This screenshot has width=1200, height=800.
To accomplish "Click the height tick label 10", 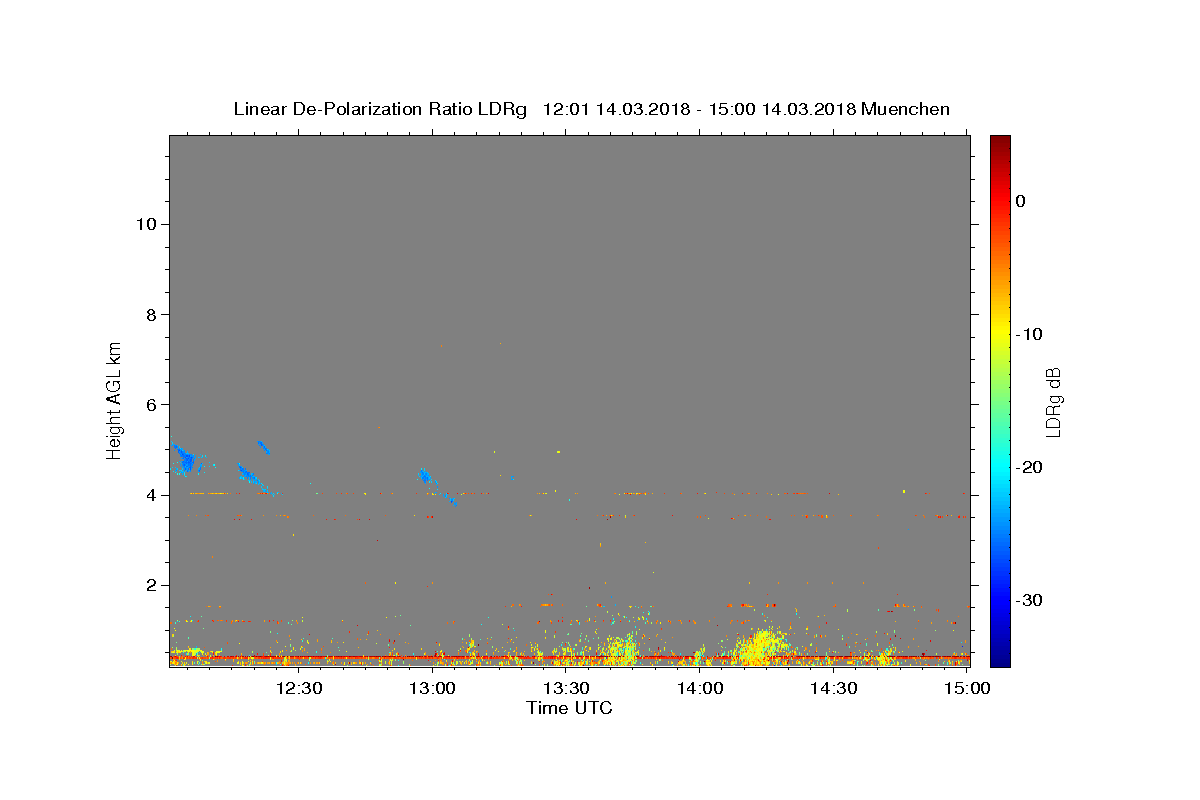I will pyautogui.click(x=145, y=224).
